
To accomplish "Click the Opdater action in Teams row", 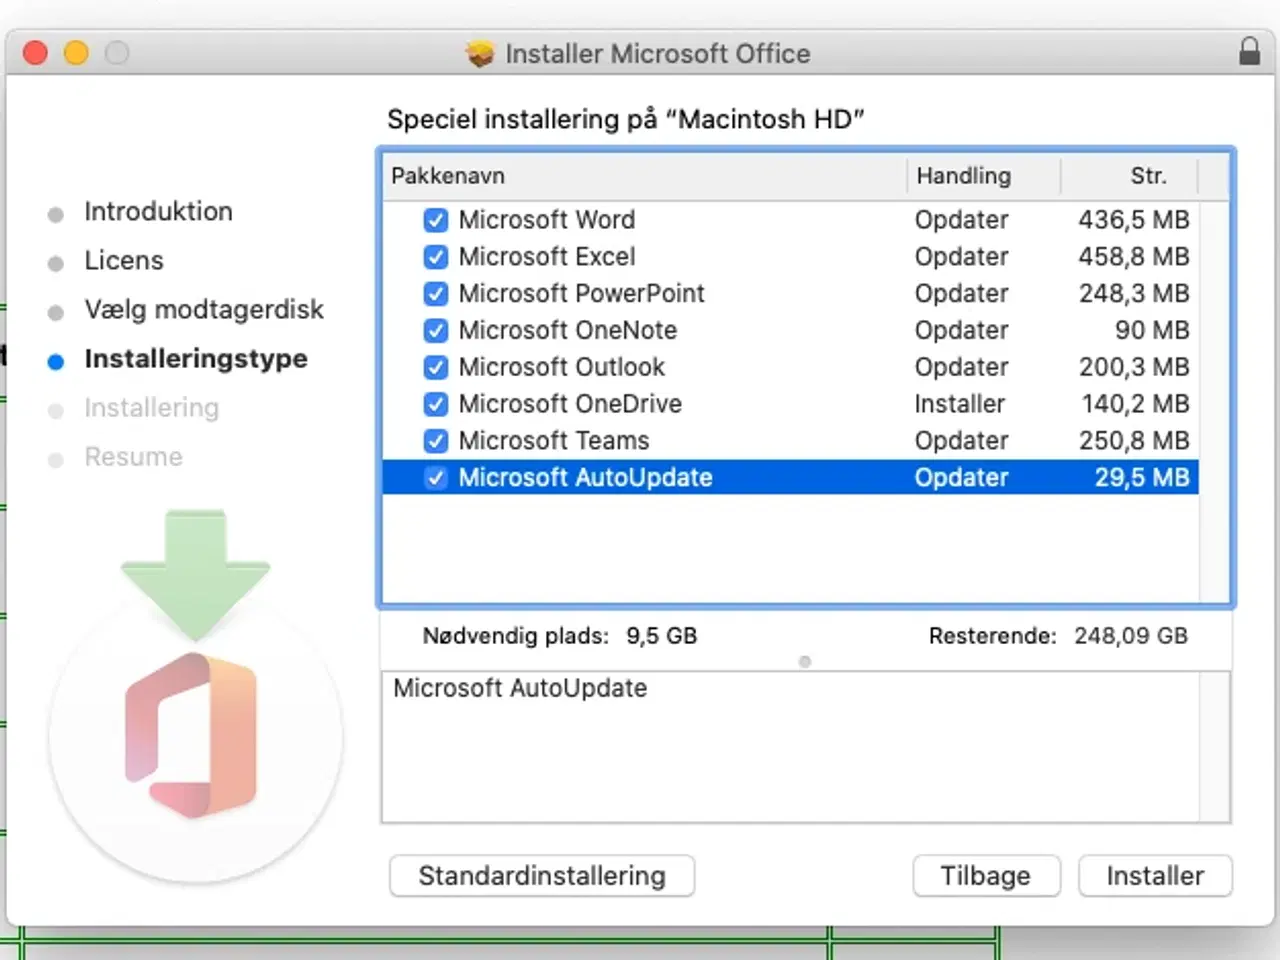I will [x=962, y=441].
